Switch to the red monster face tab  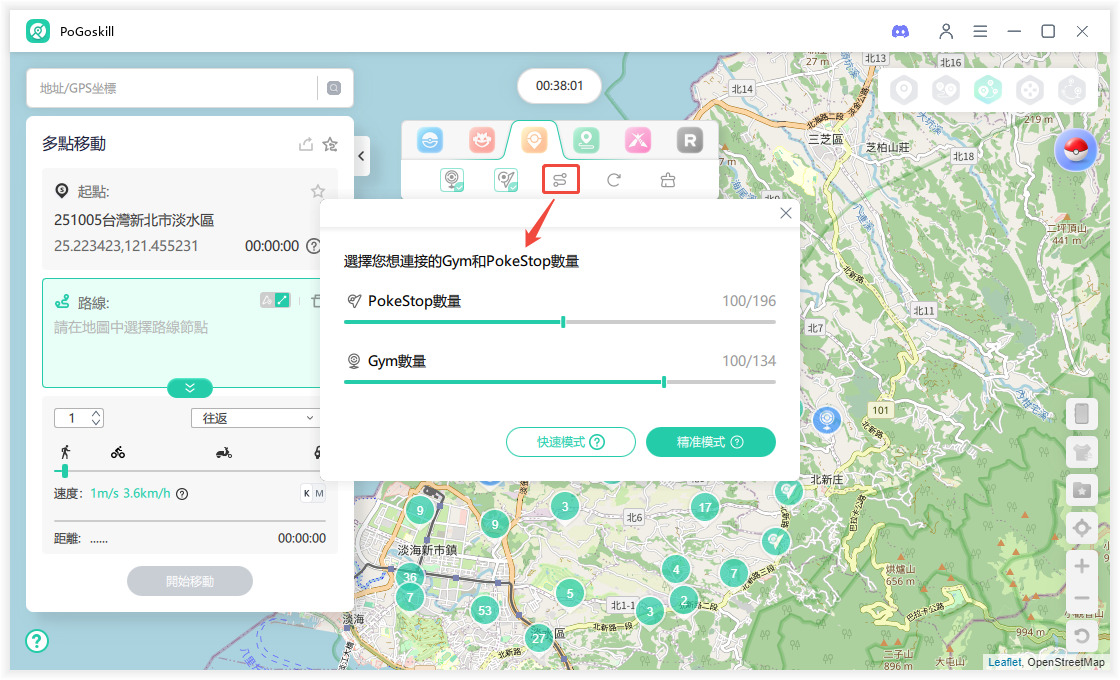tap(482, 140)
